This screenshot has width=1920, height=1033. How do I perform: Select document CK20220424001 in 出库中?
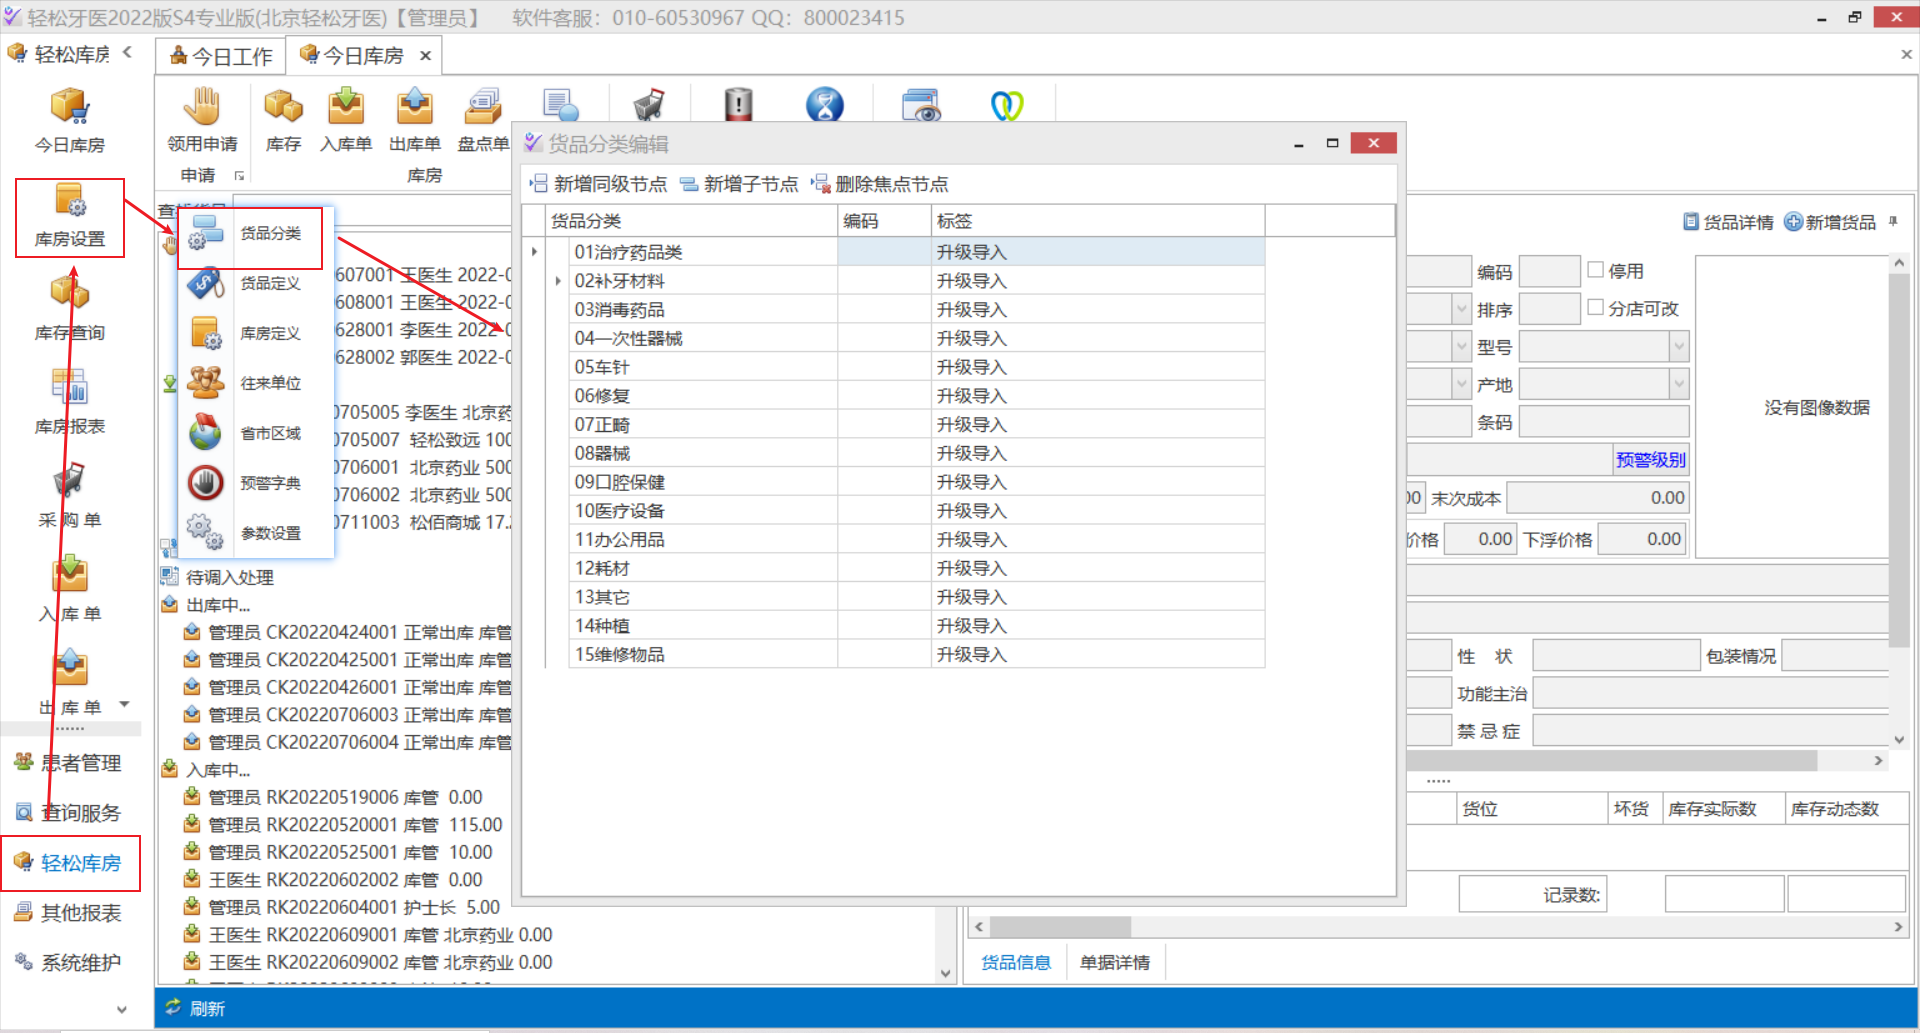(347, 632)
